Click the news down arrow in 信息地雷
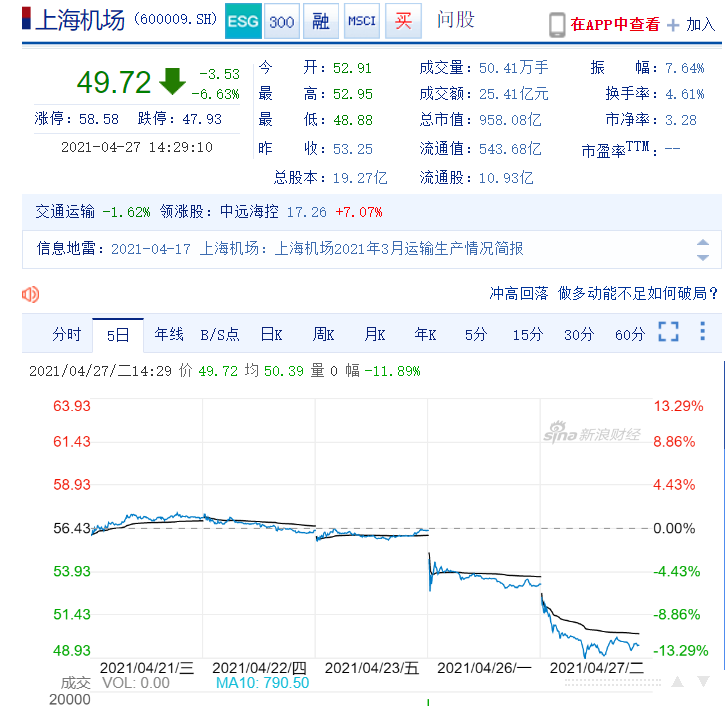This screenshot has height=706, width=725. click(x=703, y=258)
